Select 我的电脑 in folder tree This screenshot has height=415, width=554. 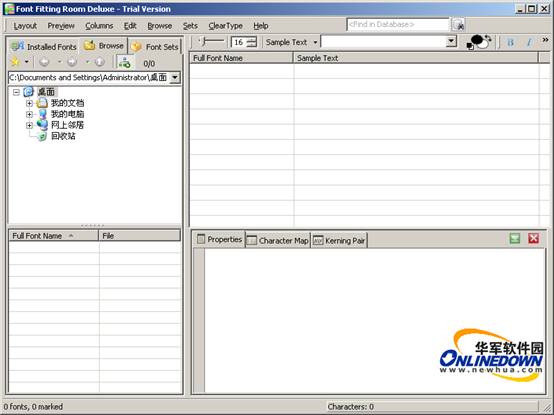67,114
